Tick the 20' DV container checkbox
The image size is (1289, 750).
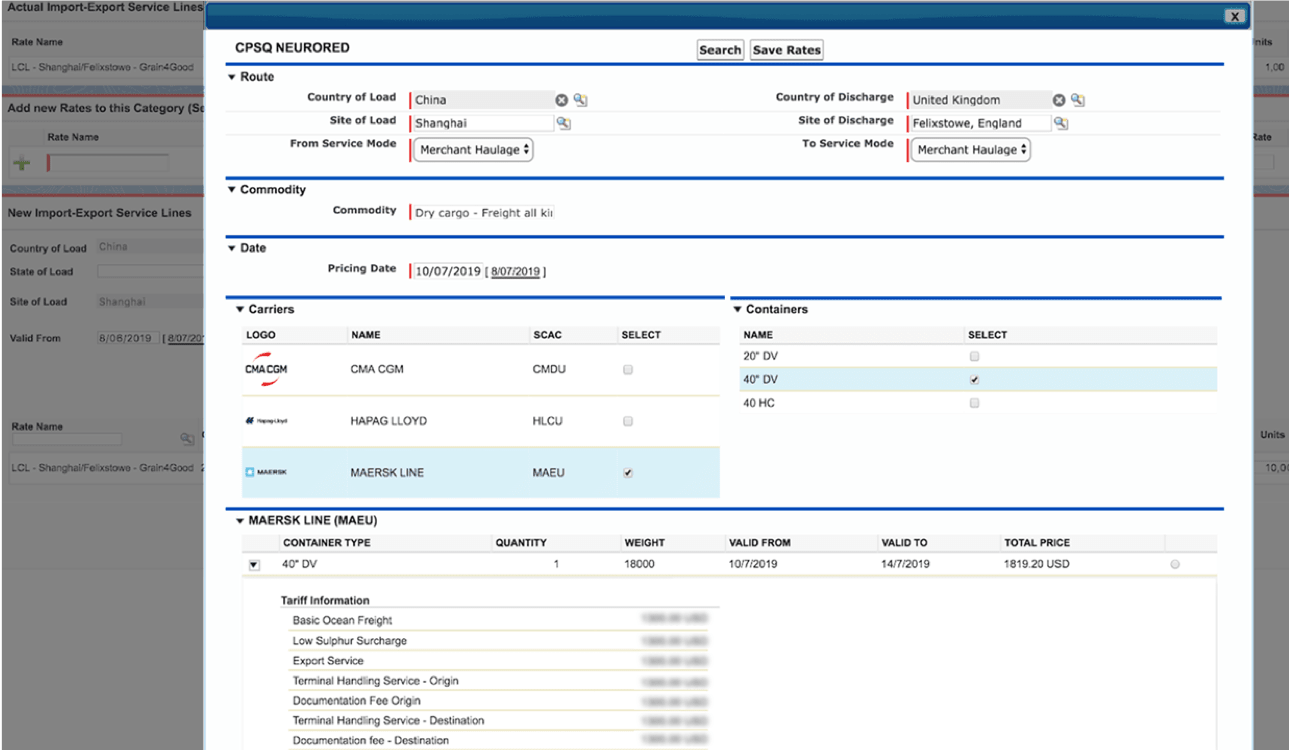point(975,356)
